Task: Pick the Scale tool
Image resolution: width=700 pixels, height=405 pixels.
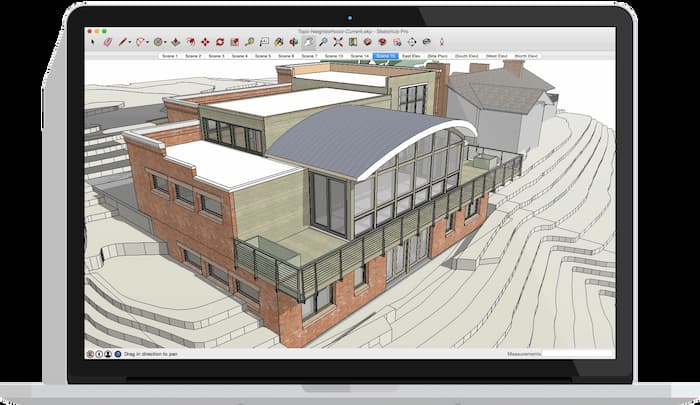Action: [234, 42]
